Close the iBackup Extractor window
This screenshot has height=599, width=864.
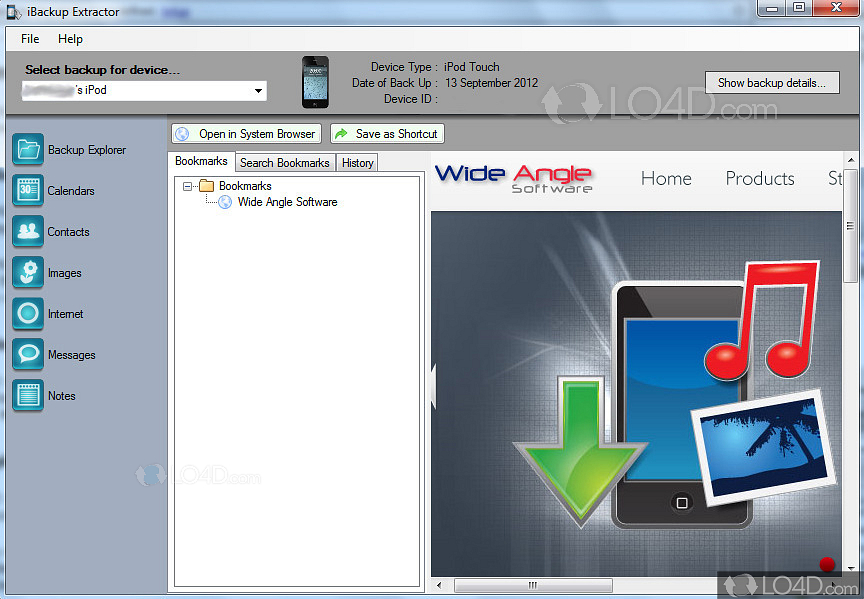[x=837, y=8]
